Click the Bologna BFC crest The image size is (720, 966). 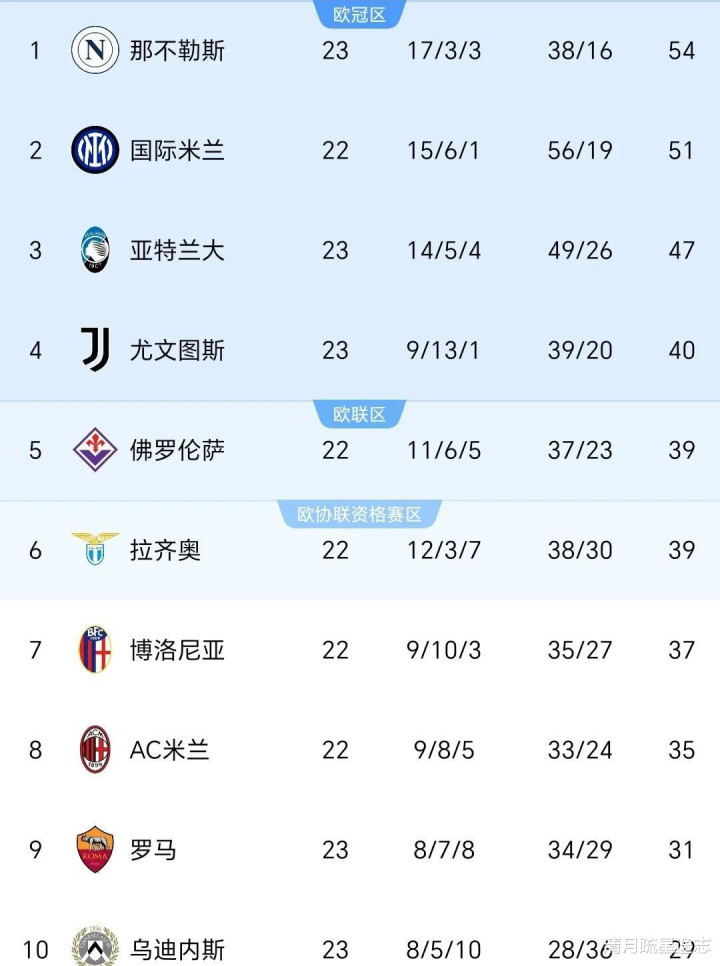95,650
